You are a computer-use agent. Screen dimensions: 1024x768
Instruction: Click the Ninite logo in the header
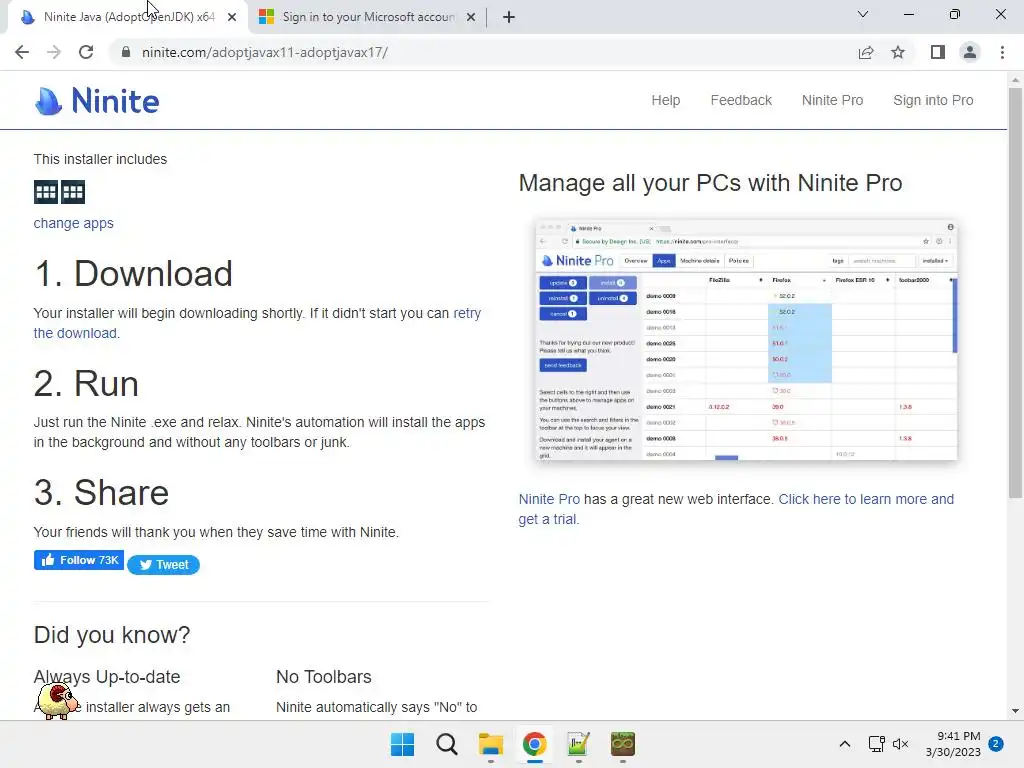97,101
